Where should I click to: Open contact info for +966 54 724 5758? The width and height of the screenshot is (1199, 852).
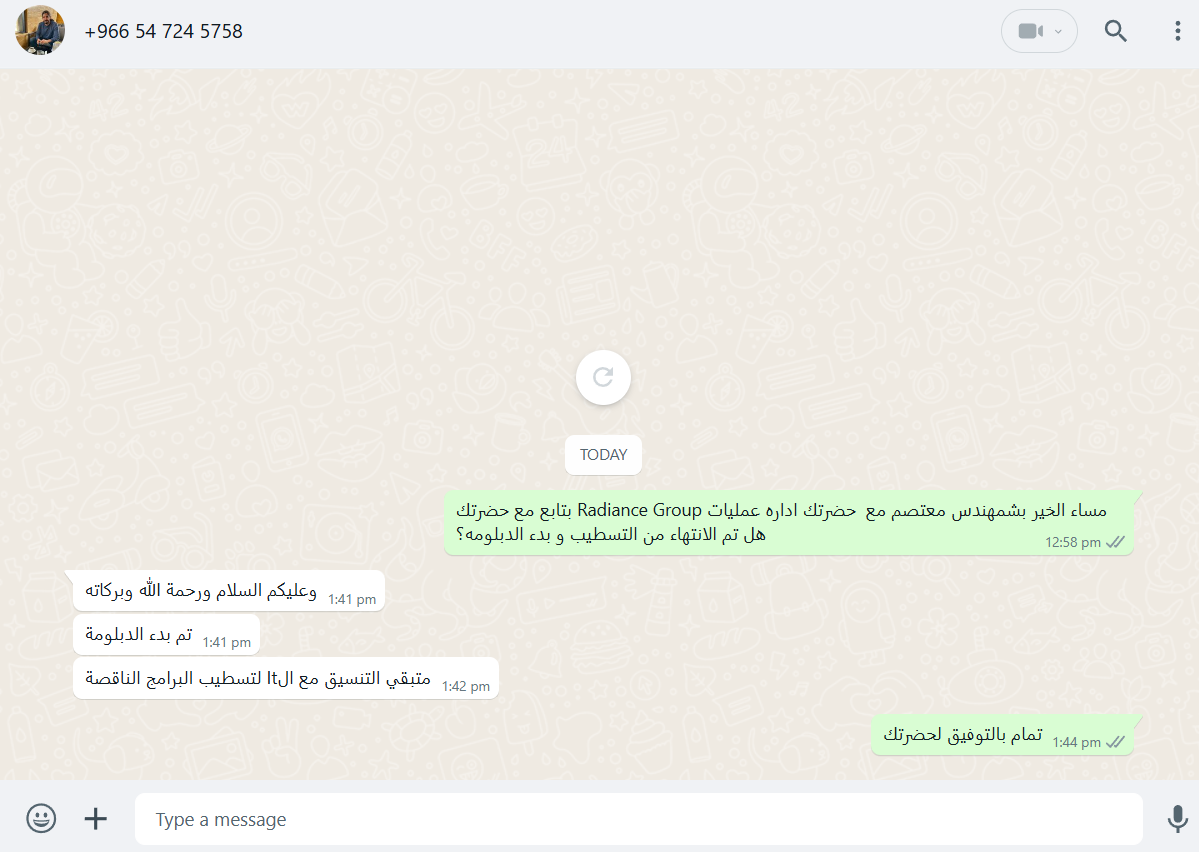(164, 31)
